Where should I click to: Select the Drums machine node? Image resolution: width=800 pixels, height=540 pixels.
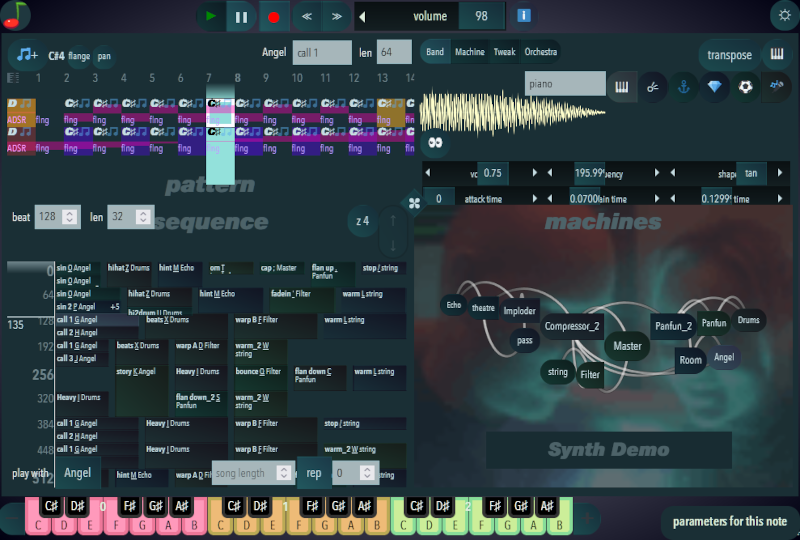pos(748,320)
